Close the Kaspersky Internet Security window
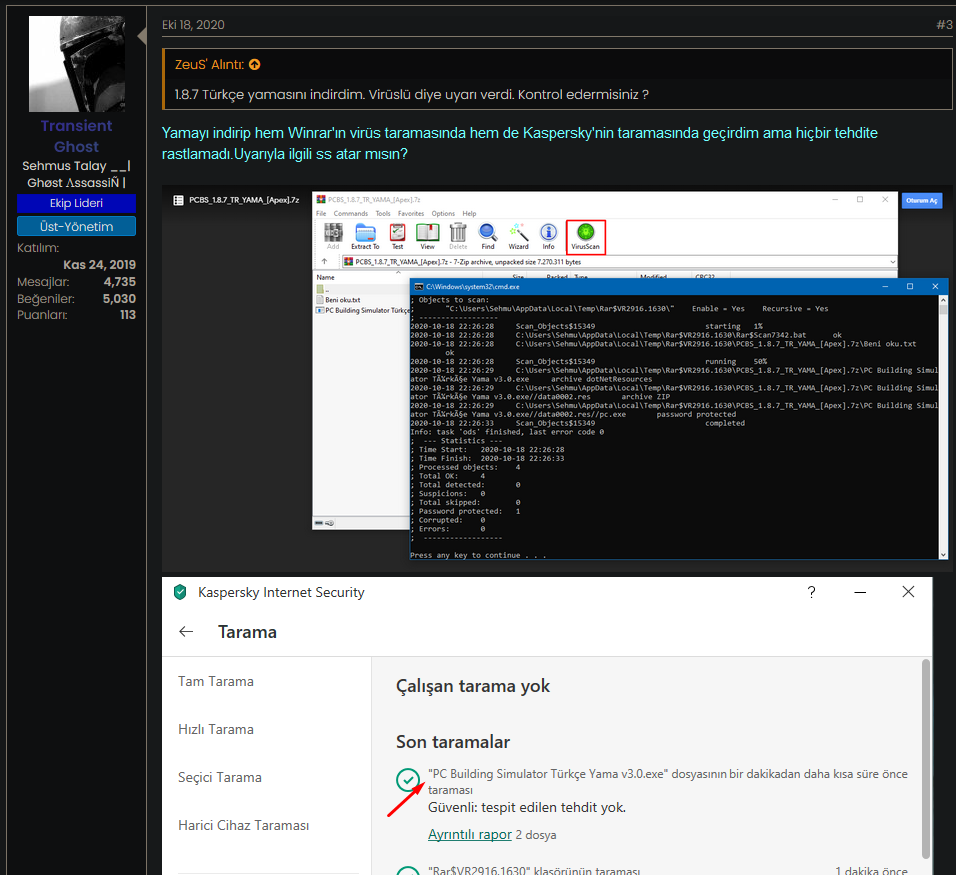The image size is (956, 875). click(x=908, y=591)
